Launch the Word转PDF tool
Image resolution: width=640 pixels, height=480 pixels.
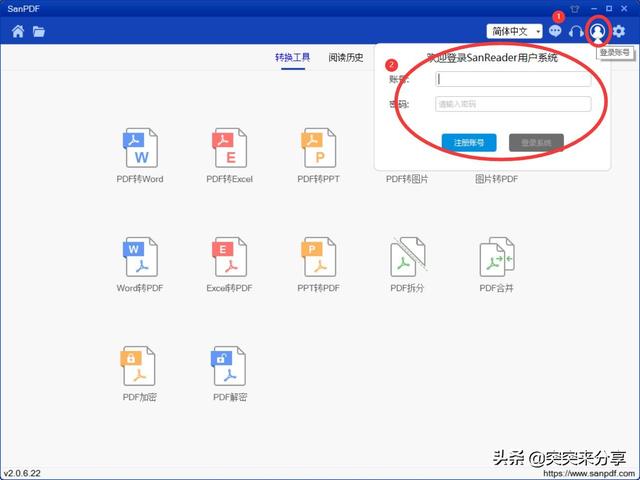pos(140,264)
